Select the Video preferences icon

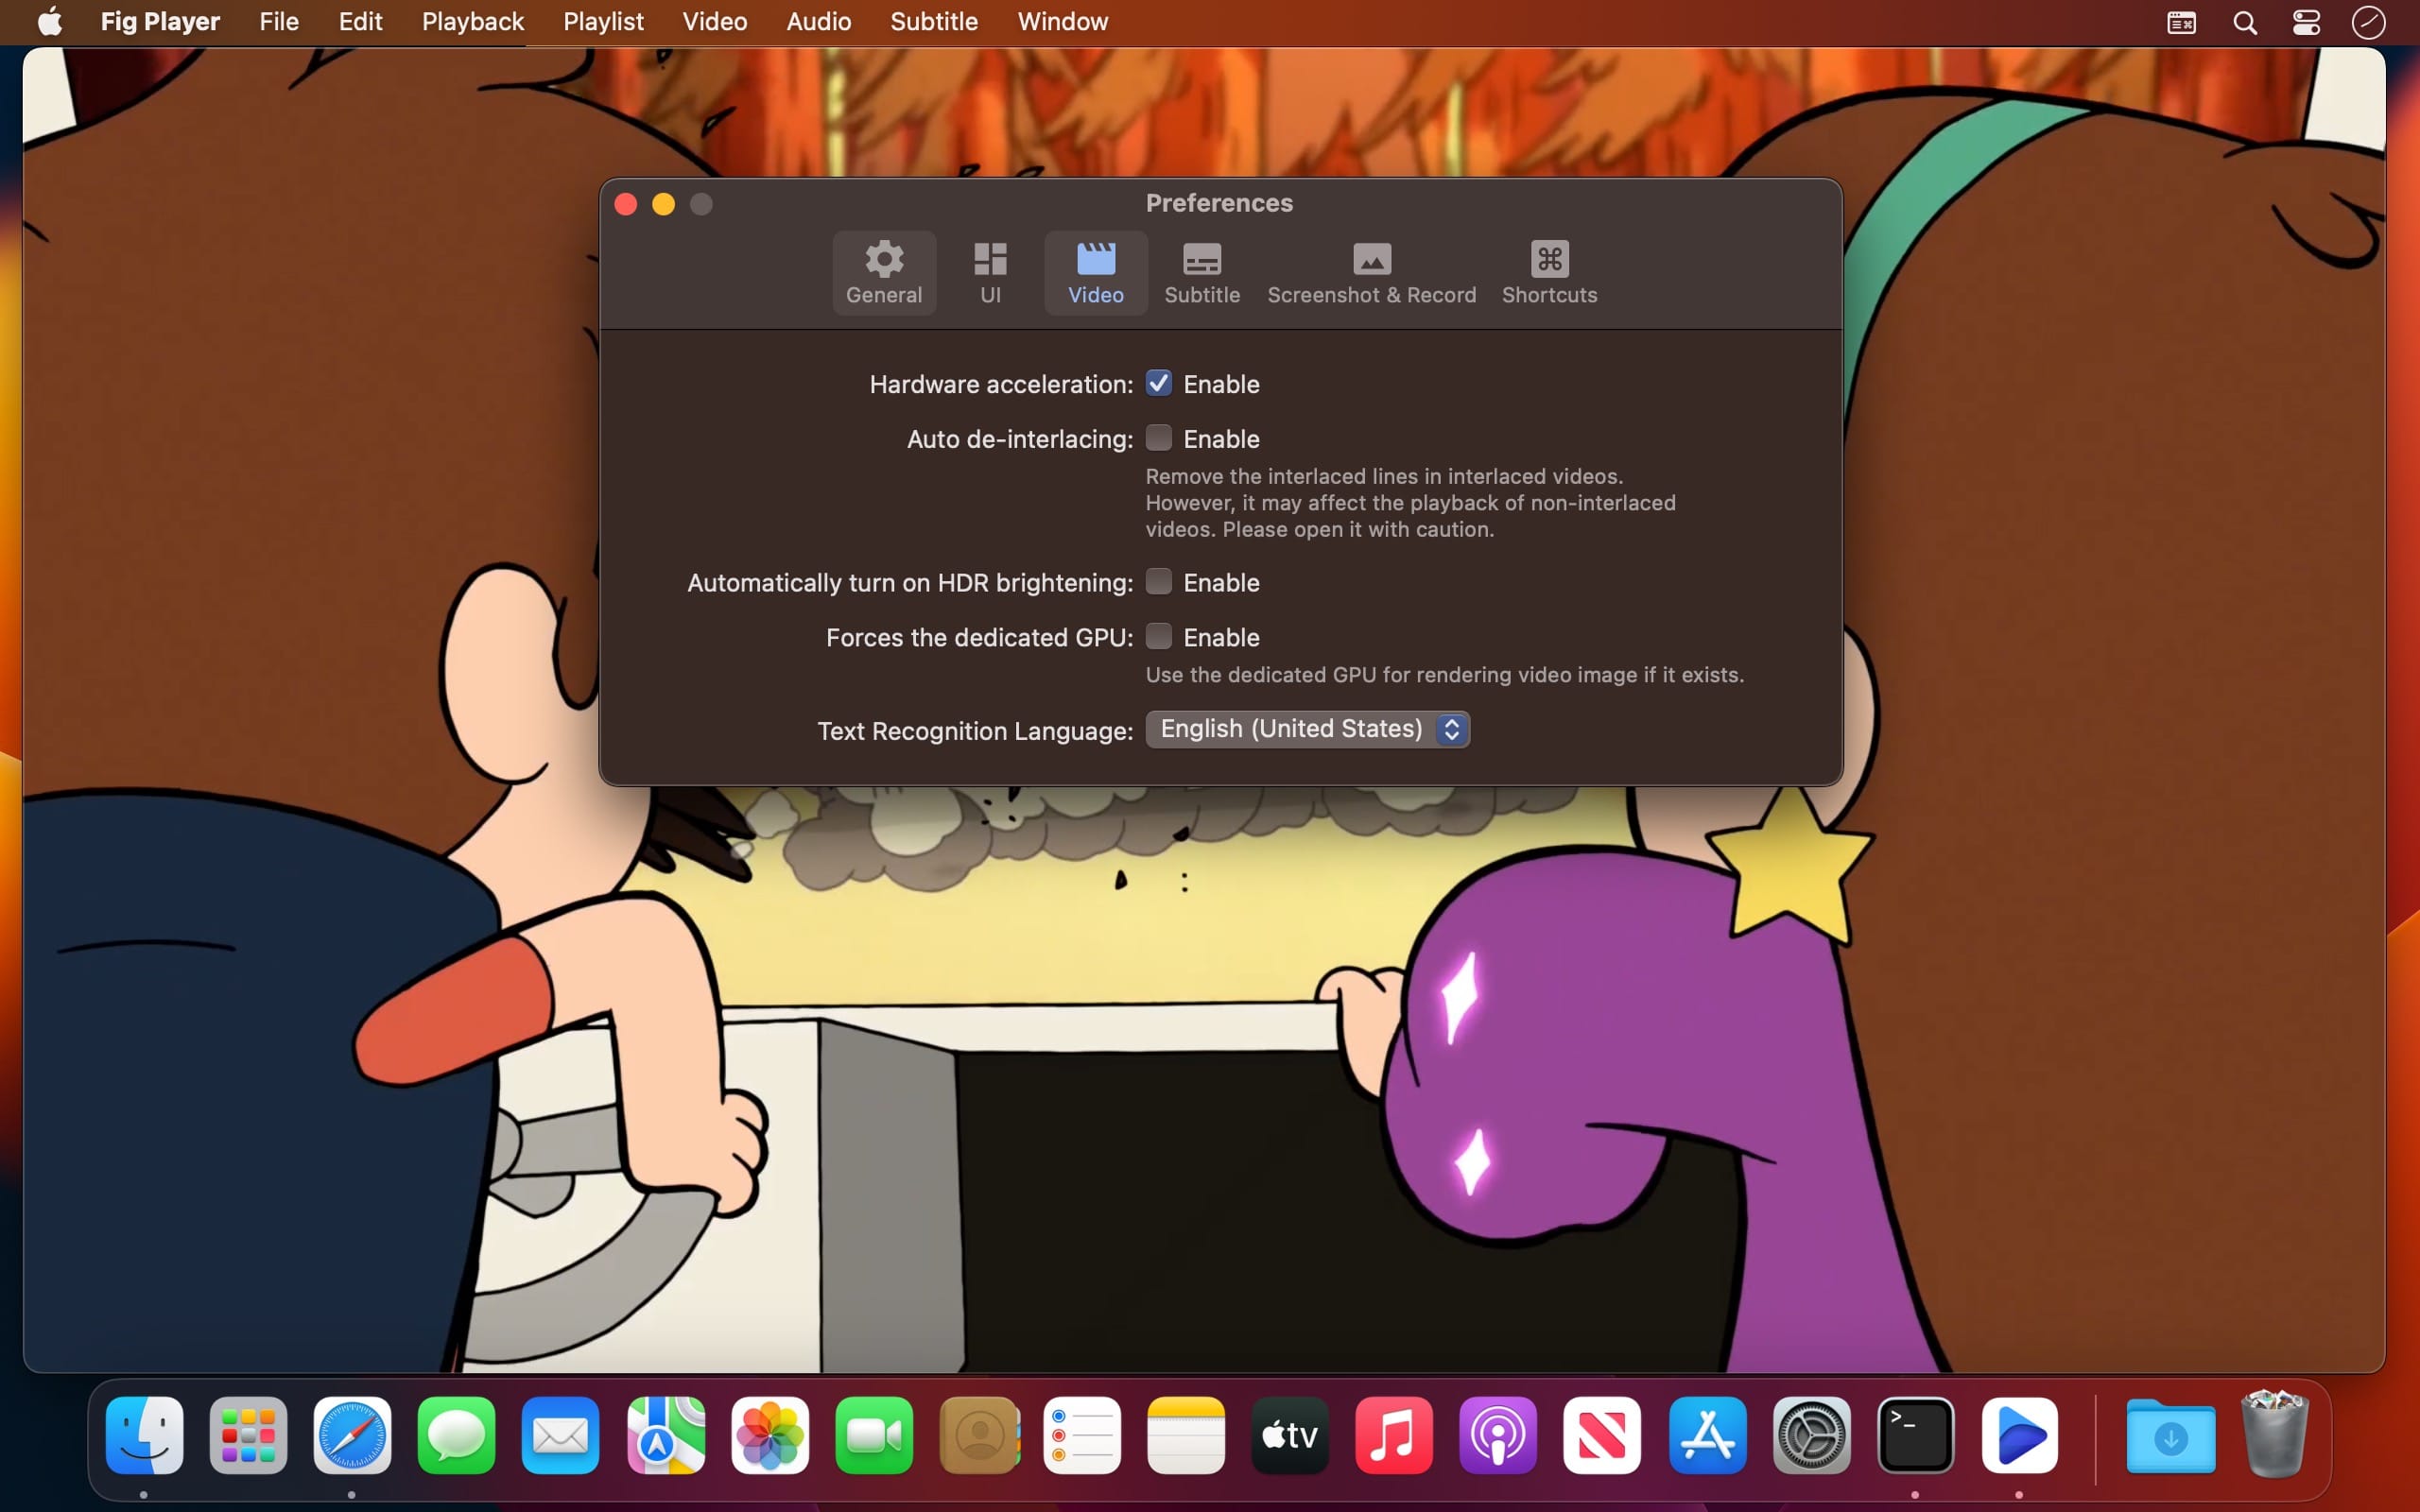point(1095,272)
